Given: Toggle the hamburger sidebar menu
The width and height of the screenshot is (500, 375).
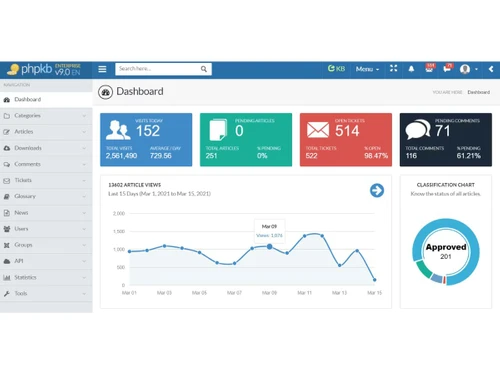Looking at the screenshot, I should (x=102, y=69).
